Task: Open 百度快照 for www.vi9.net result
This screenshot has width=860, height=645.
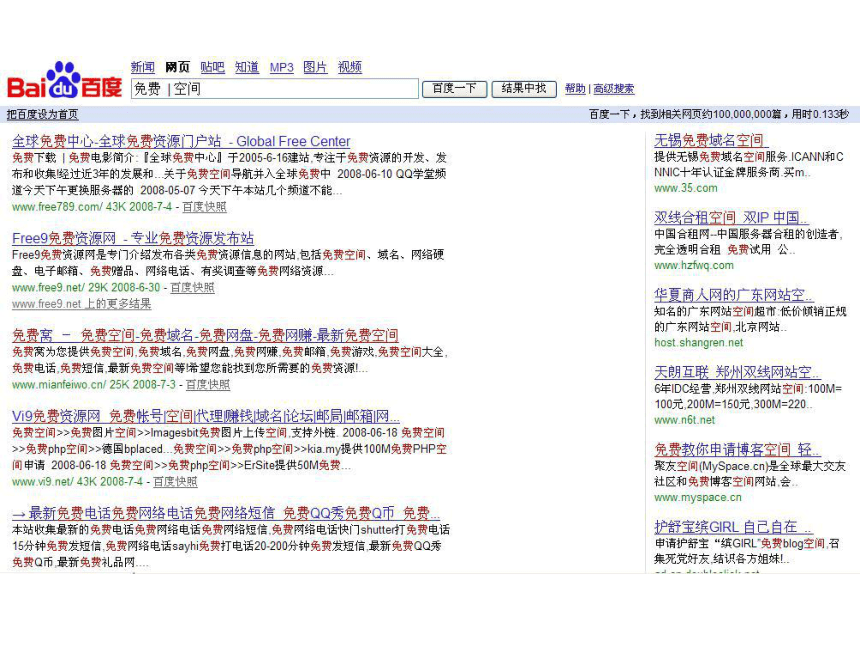Action: coord(175,482)
